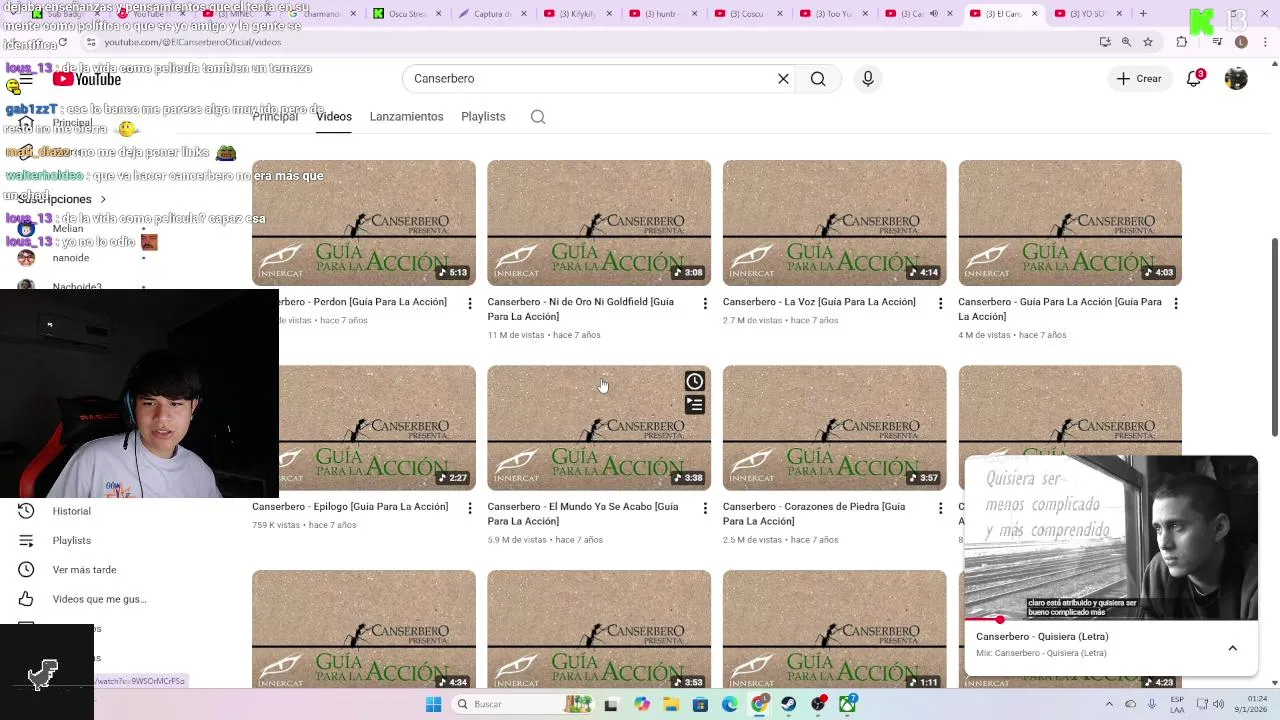
Task: Expand the Suscripciones section
Action: point(62,199)
